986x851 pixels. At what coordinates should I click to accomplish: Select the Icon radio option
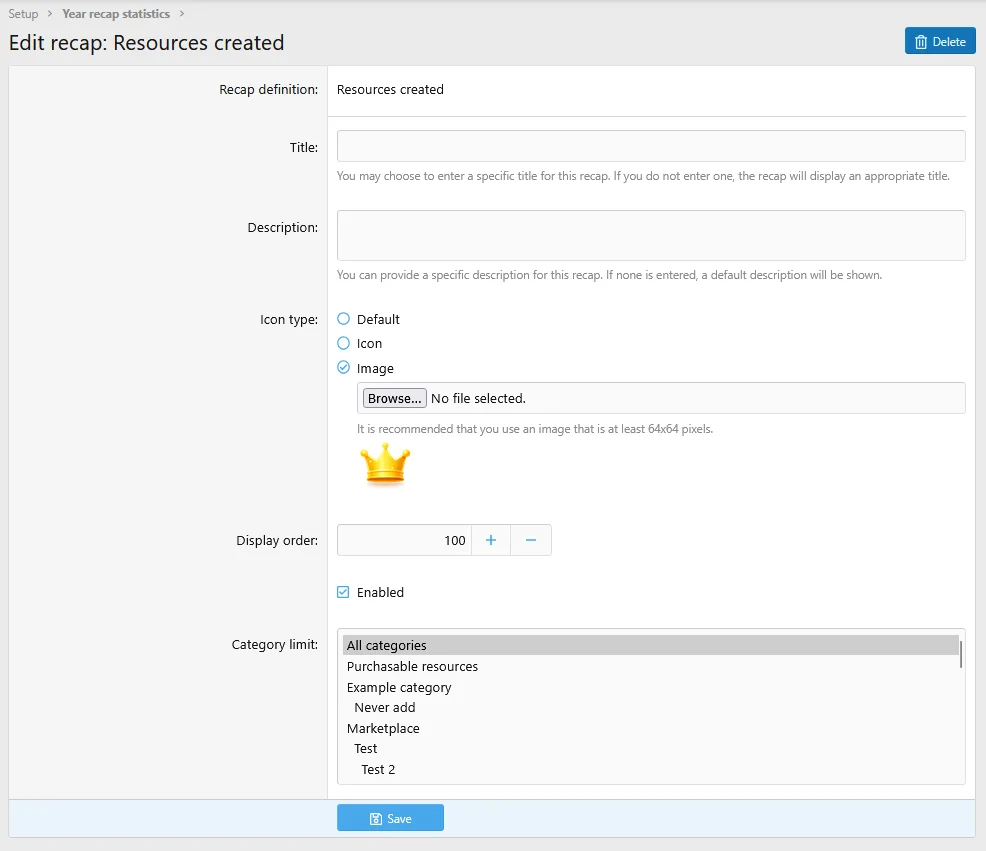[344, 343]
